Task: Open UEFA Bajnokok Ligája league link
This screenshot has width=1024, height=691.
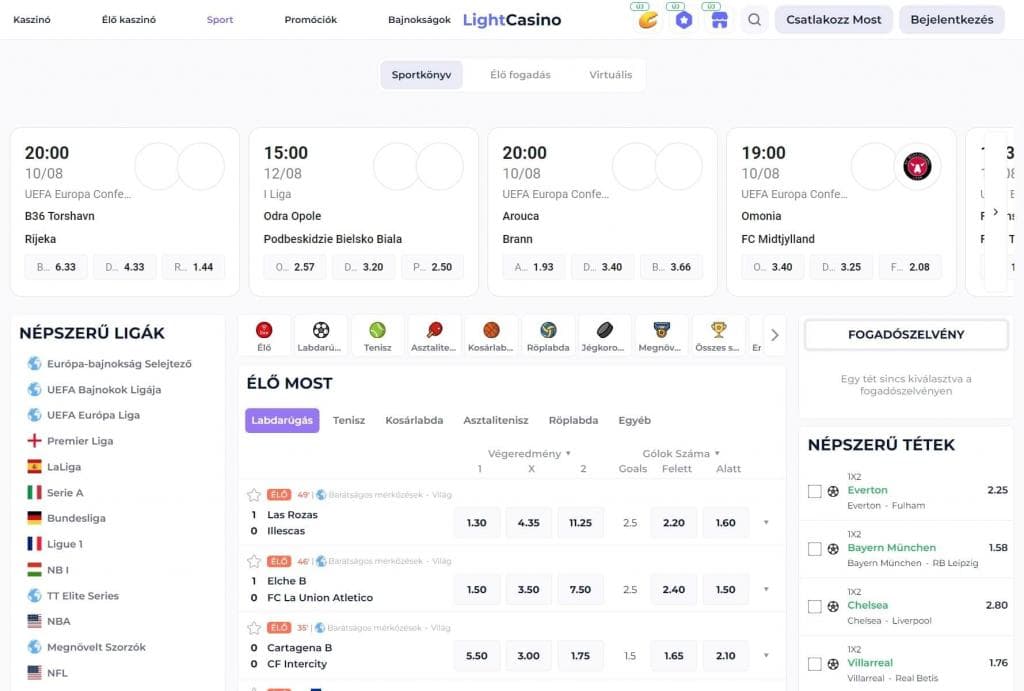Action: [104, 389]
